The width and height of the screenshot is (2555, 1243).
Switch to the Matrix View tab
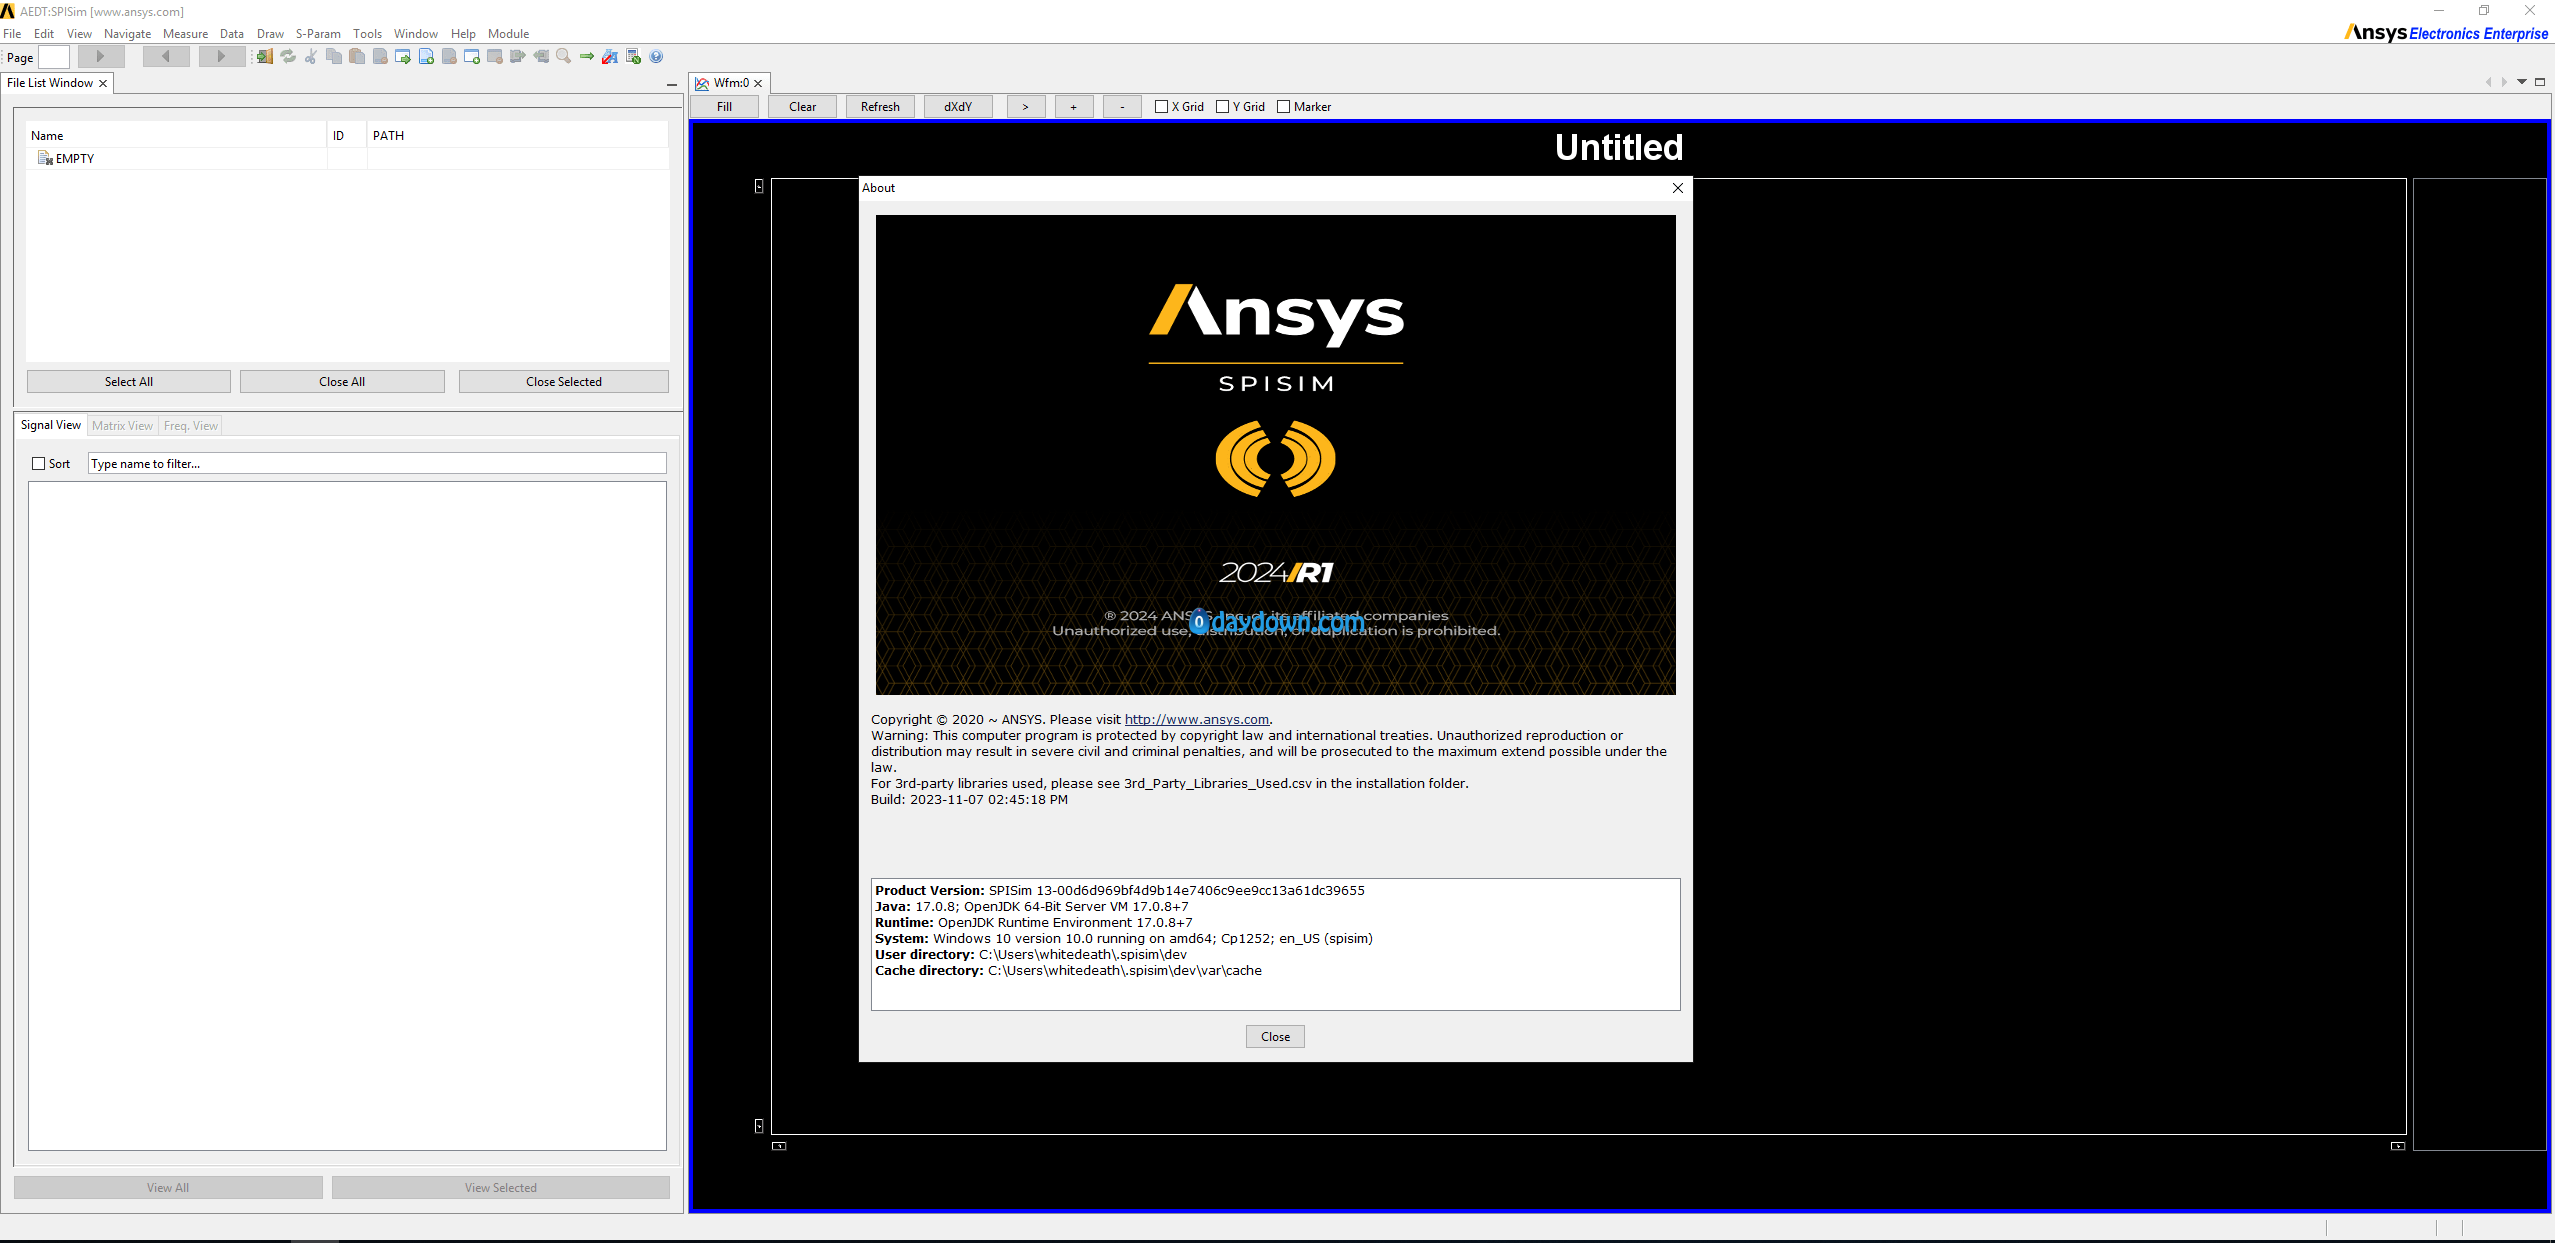pos(122,426)
